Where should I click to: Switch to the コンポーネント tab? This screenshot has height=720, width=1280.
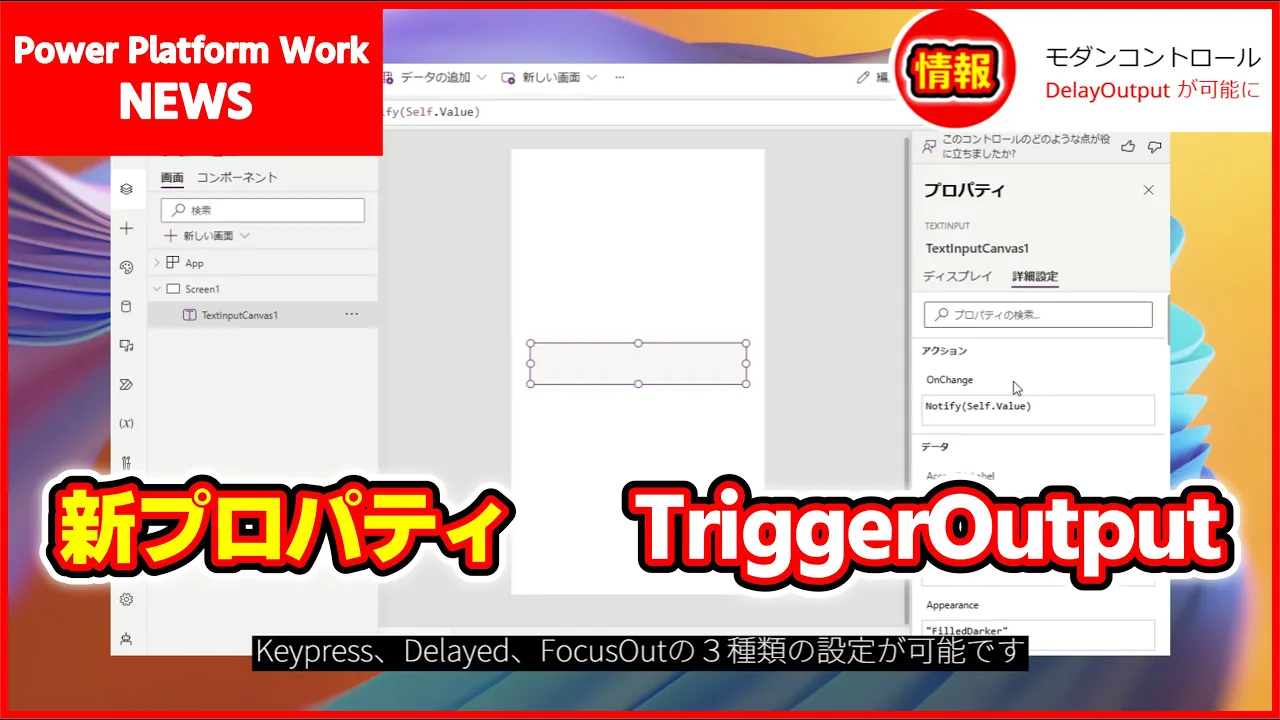(x=237, y=178)
